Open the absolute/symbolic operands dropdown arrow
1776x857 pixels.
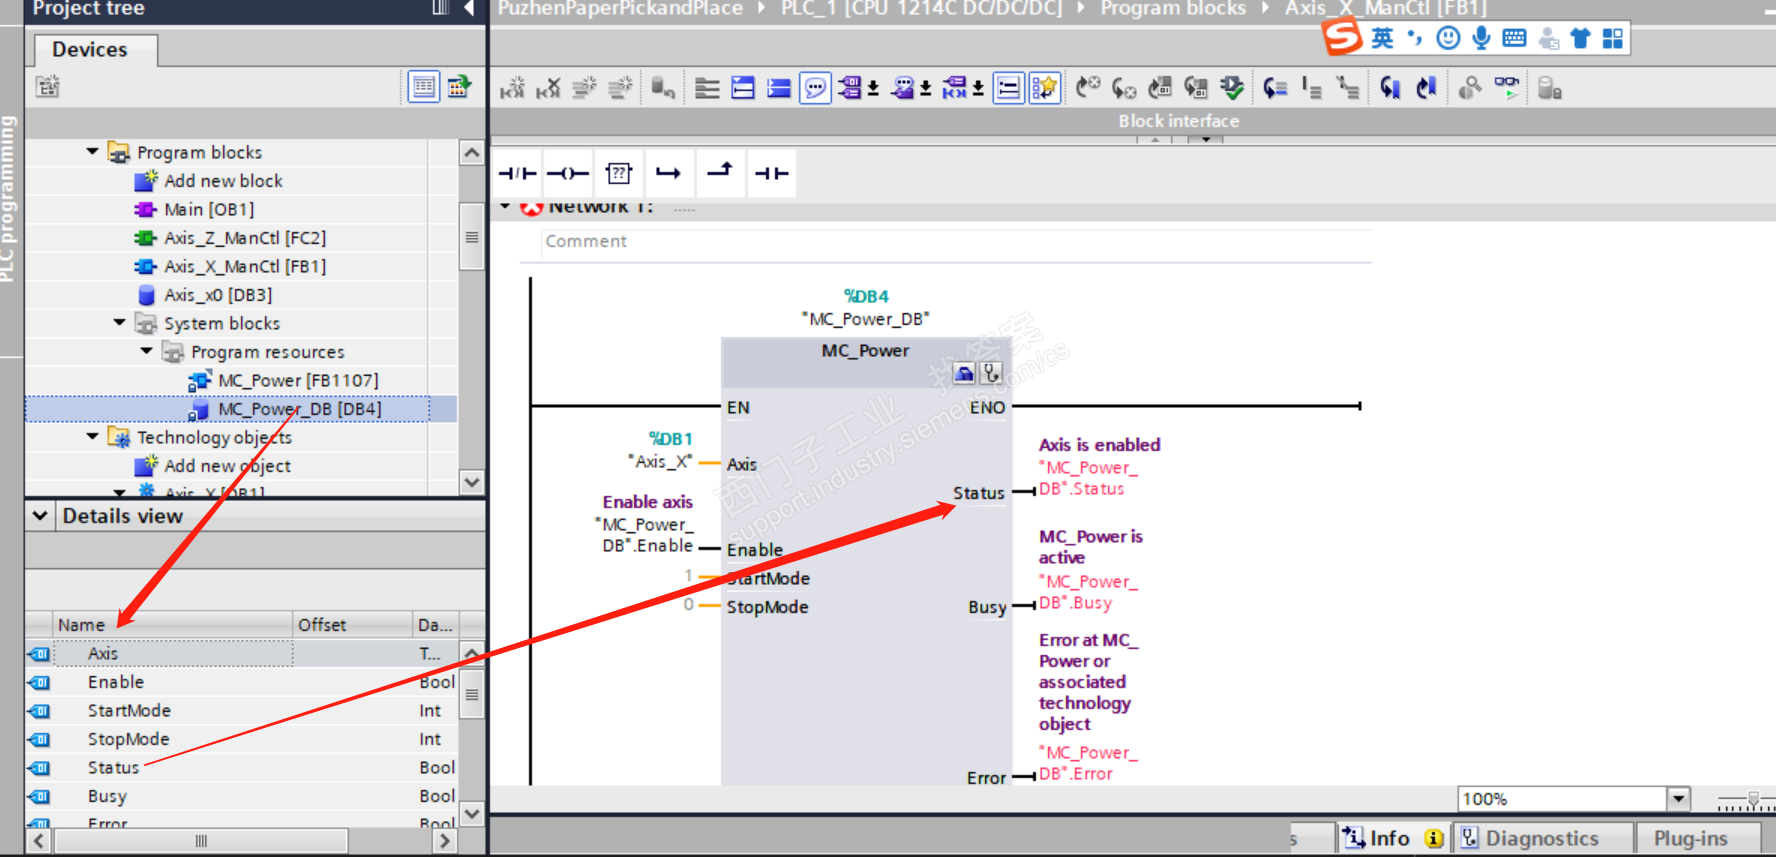pyautogui.click(x=873, y=89)
